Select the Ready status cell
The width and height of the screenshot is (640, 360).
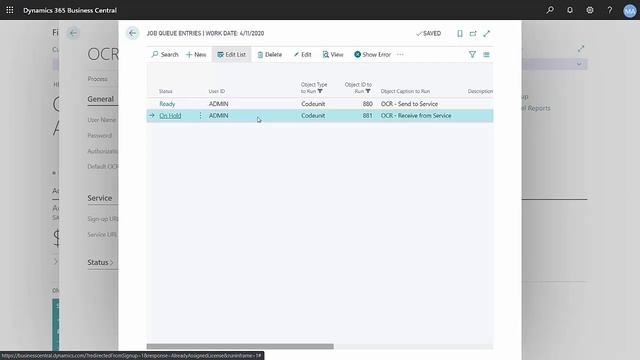pyautogui.click(x=167, y=104)
